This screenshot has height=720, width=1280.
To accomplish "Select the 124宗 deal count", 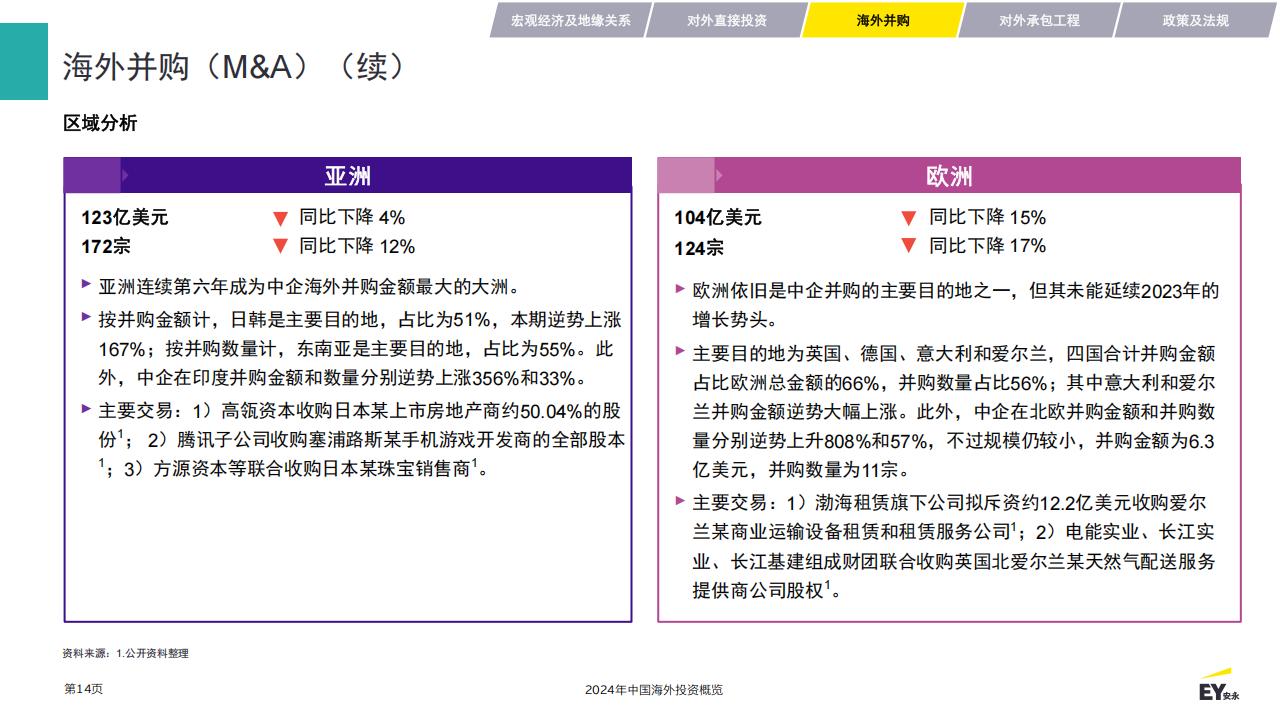I will pyautogui.click(x=699, y=247).
